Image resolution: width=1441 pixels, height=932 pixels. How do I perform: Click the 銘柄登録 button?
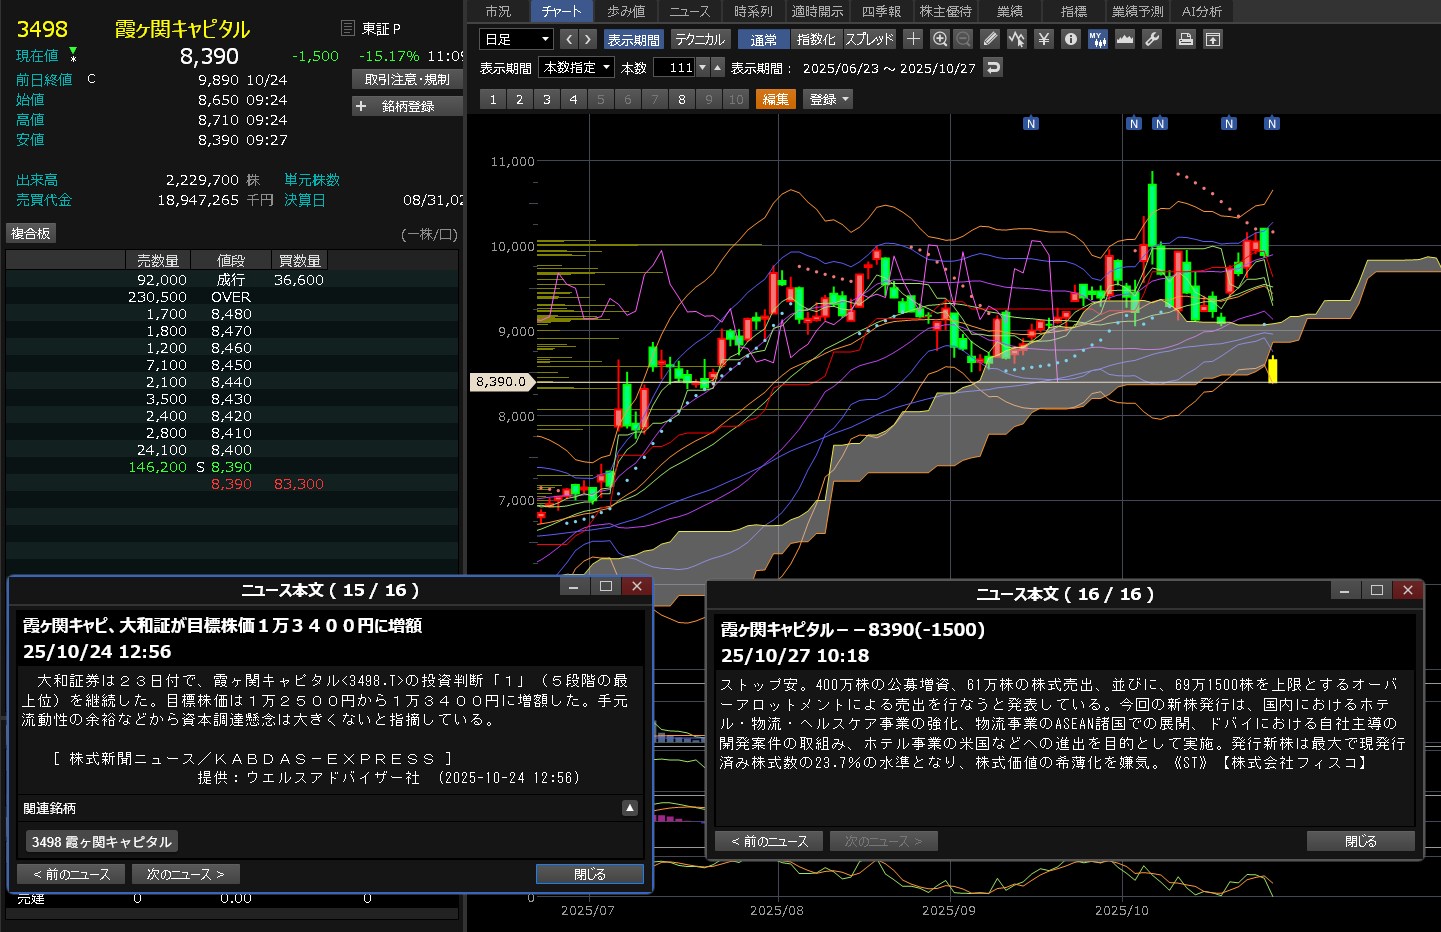click(x=407, y=106)
